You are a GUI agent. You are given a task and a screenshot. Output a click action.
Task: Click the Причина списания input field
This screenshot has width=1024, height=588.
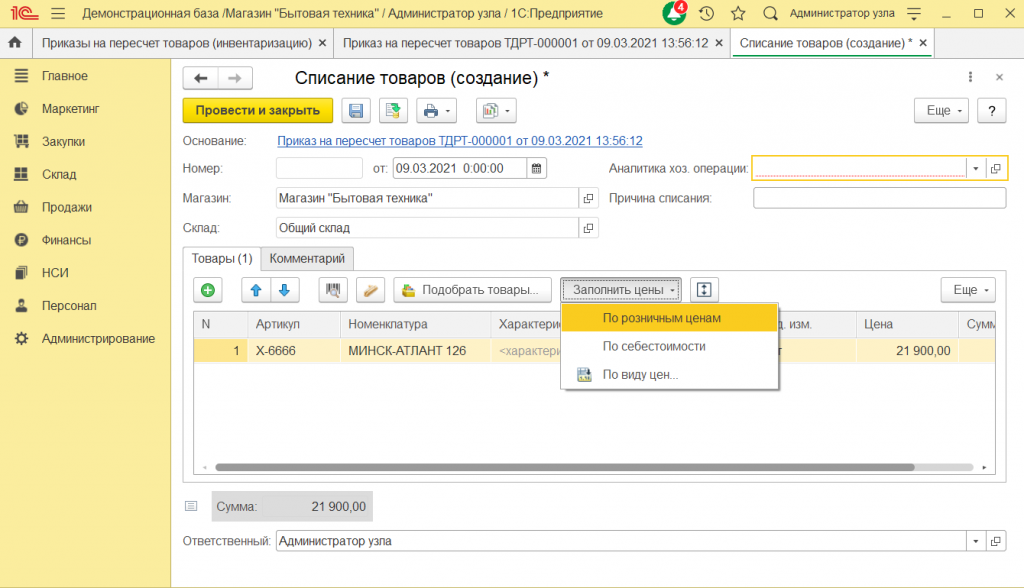tap(879, 198)
